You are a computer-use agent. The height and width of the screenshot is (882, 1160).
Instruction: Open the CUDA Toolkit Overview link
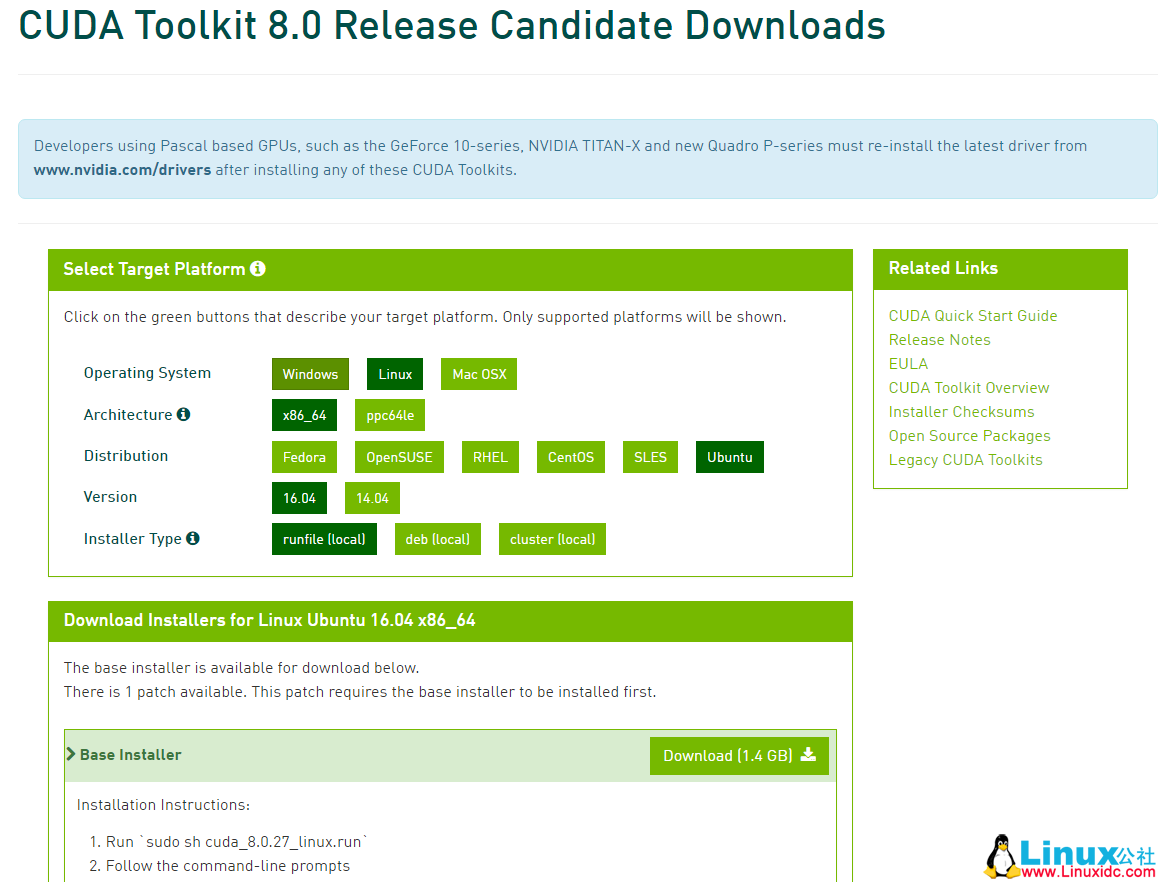[969, 388]
